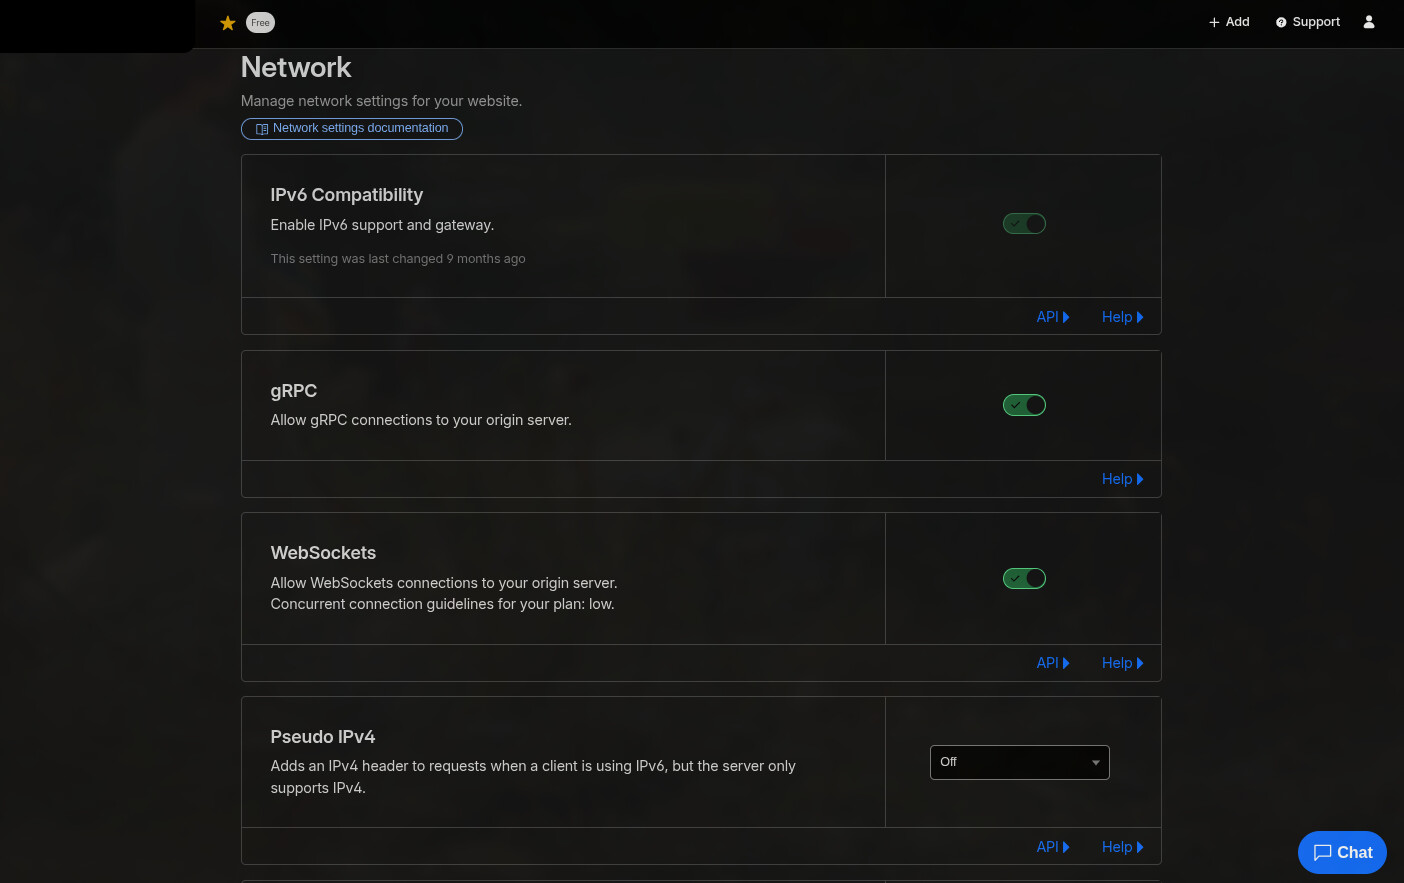The height and width of the screenshot is (883, 1404).
Task: Open the Support help menu
Action: coord(1307,22)
